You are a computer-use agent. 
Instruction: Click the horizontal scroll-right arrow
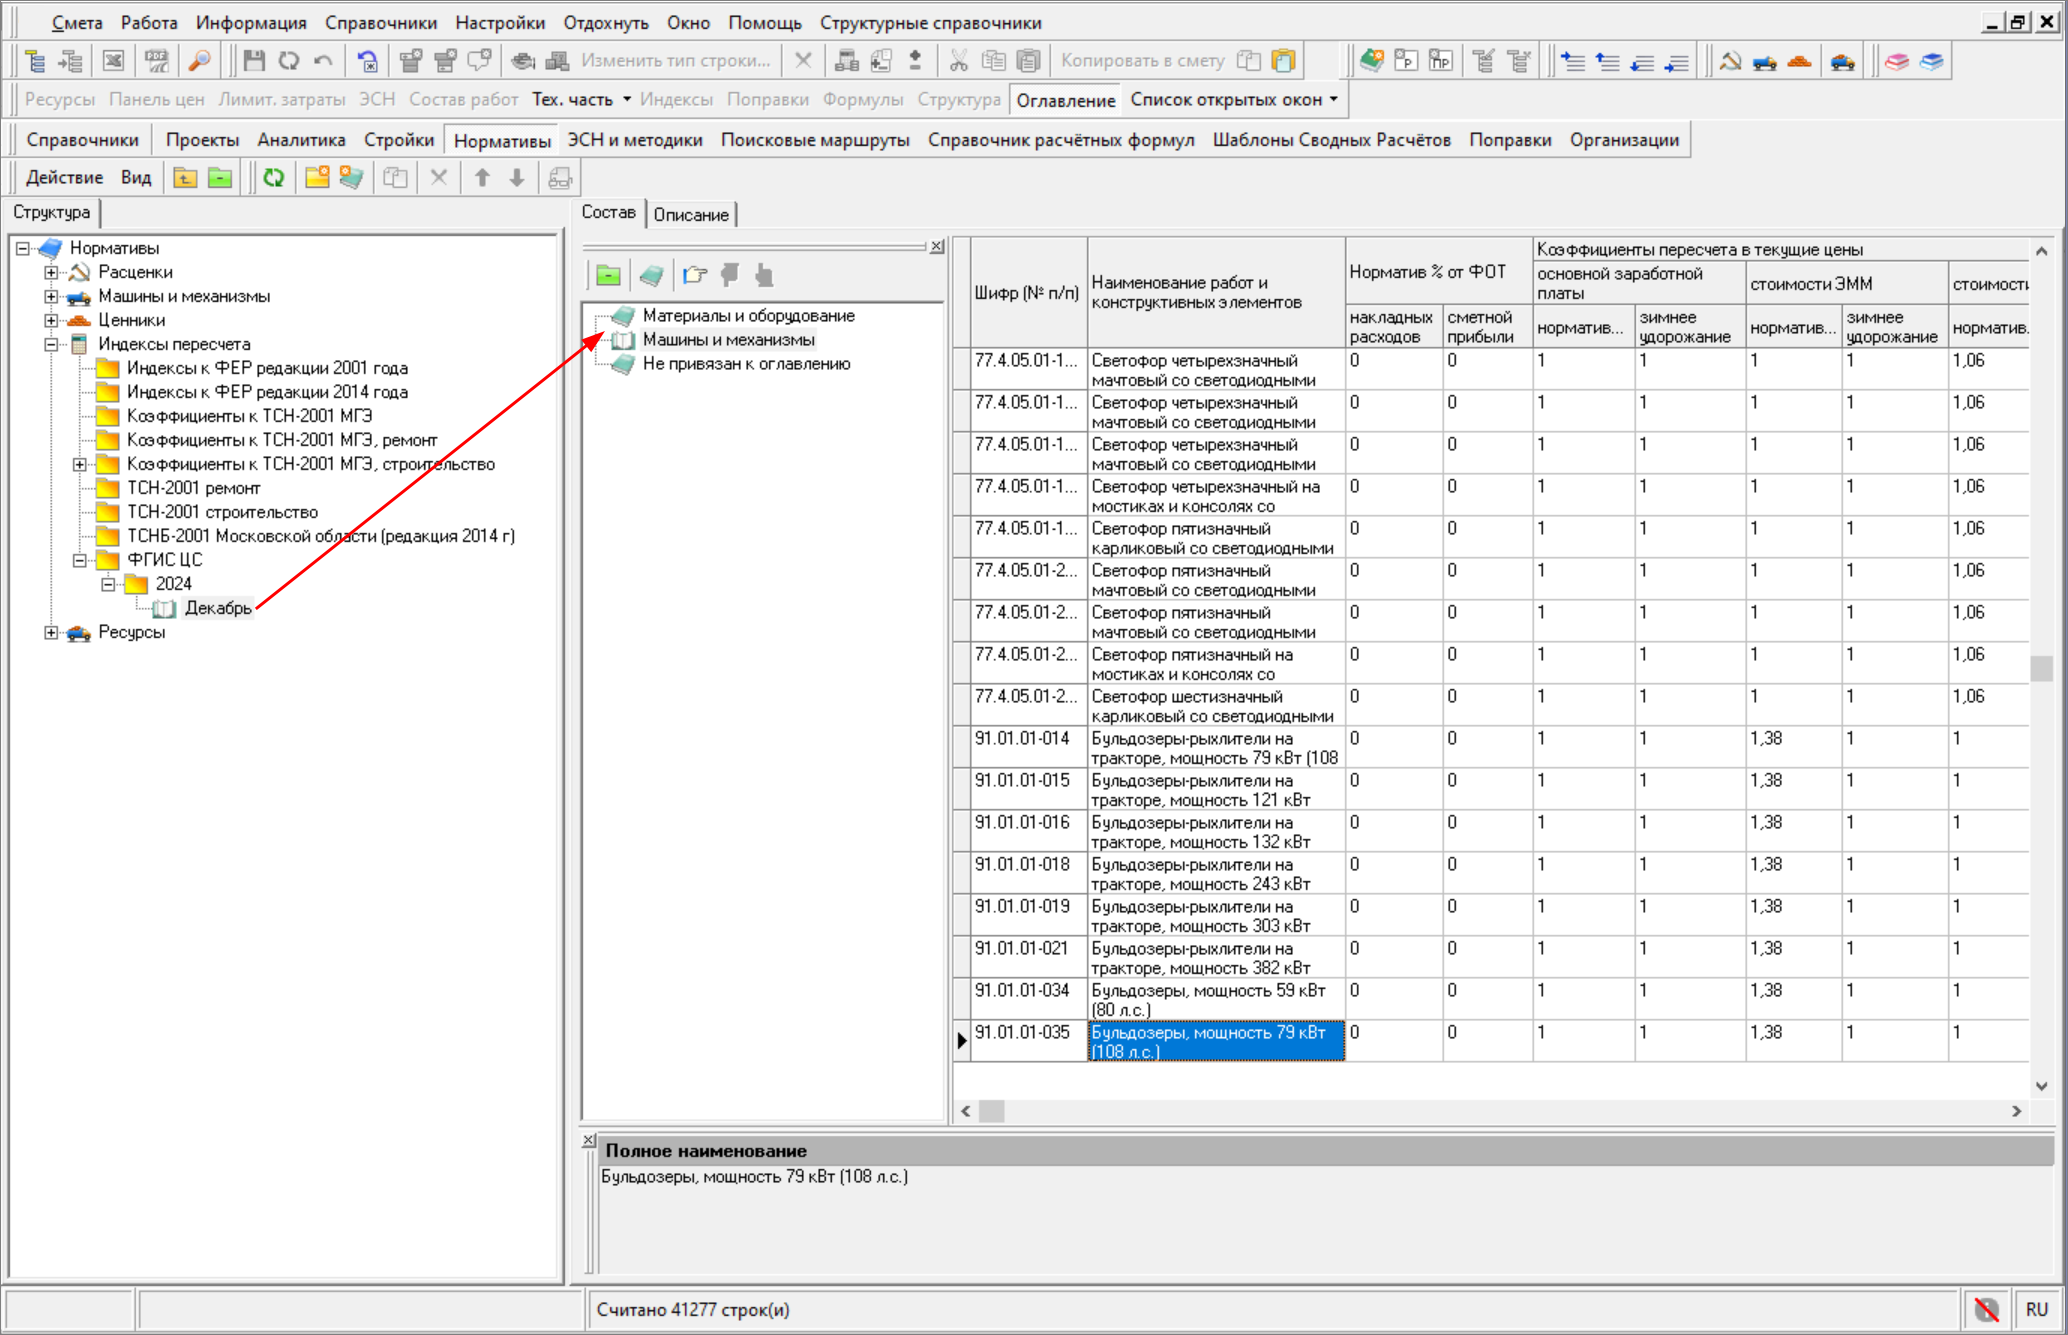(2016, 1111)
